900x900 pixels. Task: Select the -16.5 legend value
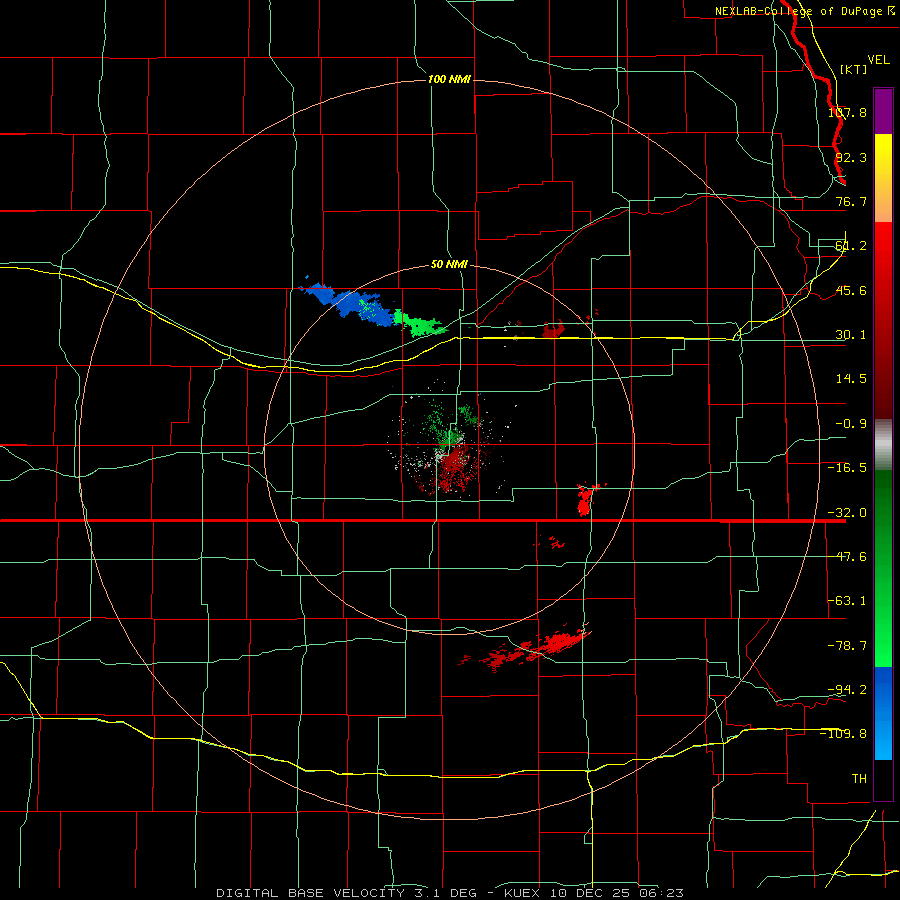(x=847, y=468)
